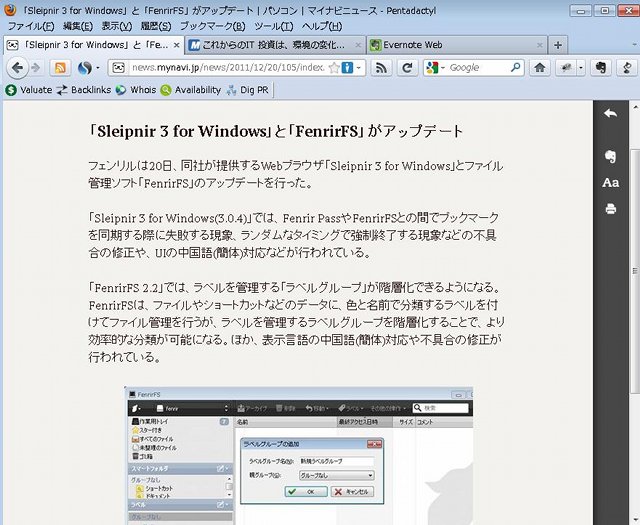The height and width of the screenshot is (525, 640).
Task: Print the article with sidebar printer icon
Action: pyautogui.click(x=611, y=209)
